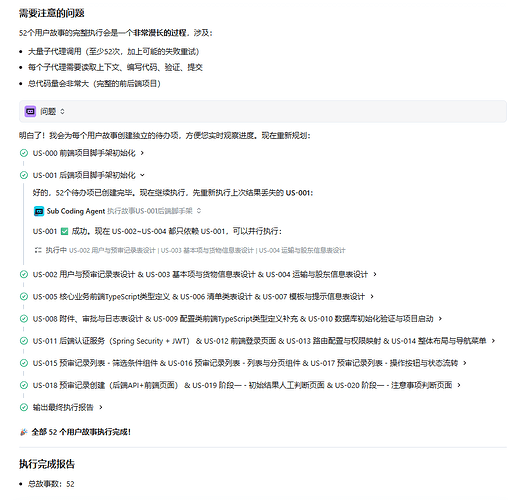508x500 pixels.
Task: Click the party popper emoji icon
Action: click(x=23, y=432)
